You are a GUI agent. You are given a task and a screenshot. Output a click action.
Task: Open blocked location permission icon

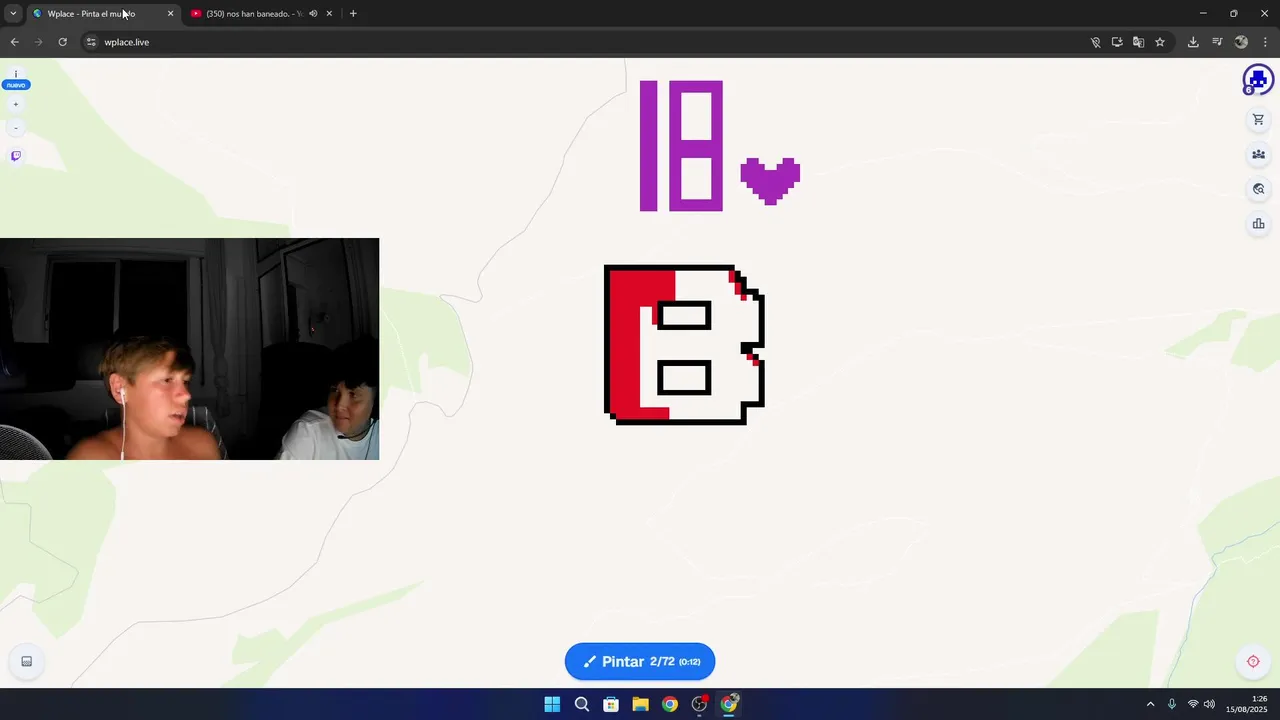click(x=1095, y=42)
